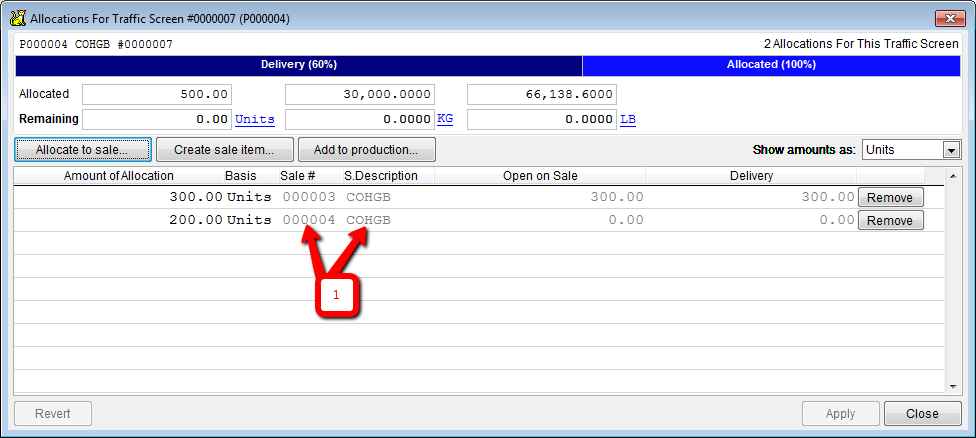The image size is (976, 438).
Task: Select sale number 000003 cell
Action: (309, 198)
